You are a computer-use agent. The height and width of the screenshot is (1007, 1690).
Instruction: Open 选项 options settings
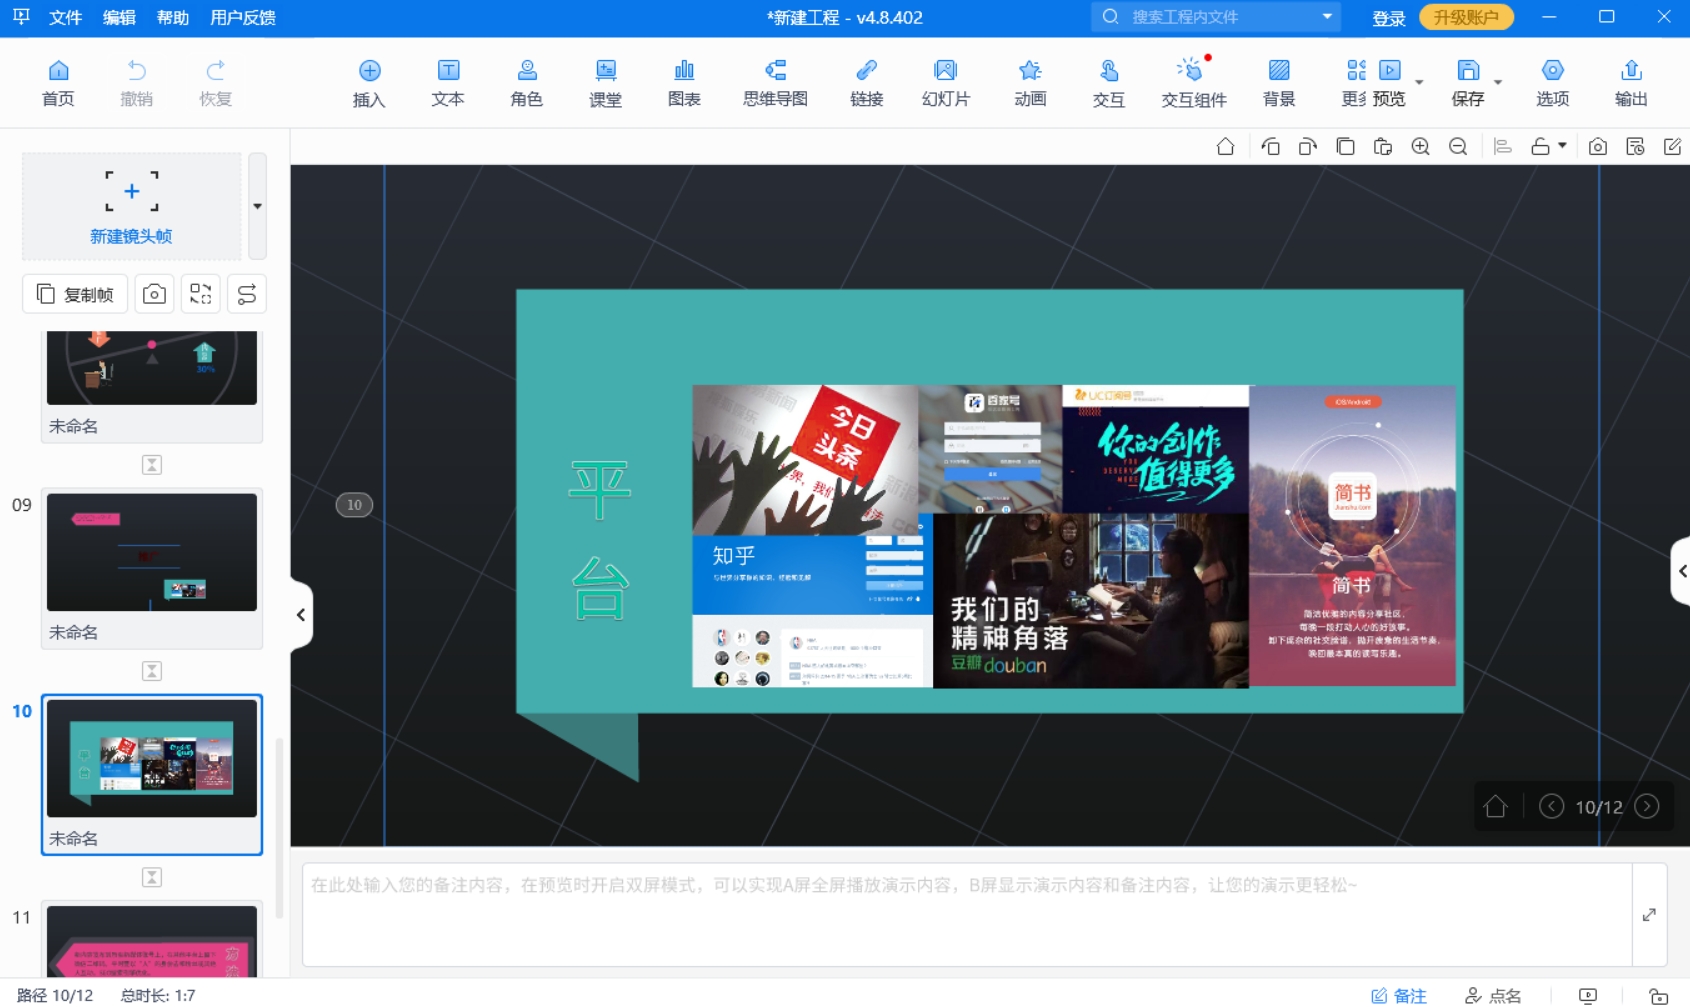[x=1552, y=83]
